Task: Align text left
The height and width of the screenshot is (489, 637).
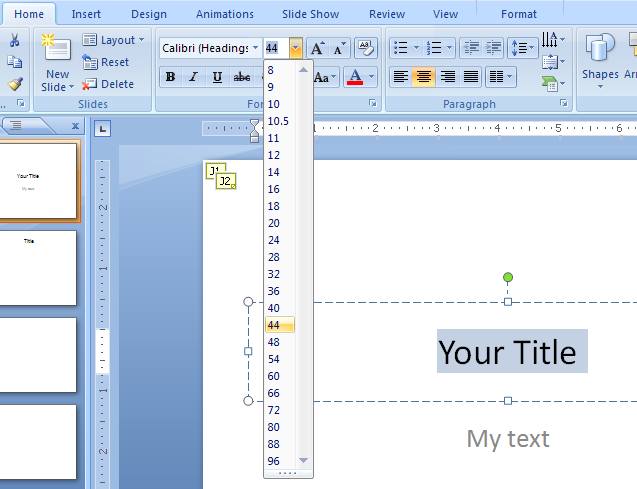Action: click(401, 76)
